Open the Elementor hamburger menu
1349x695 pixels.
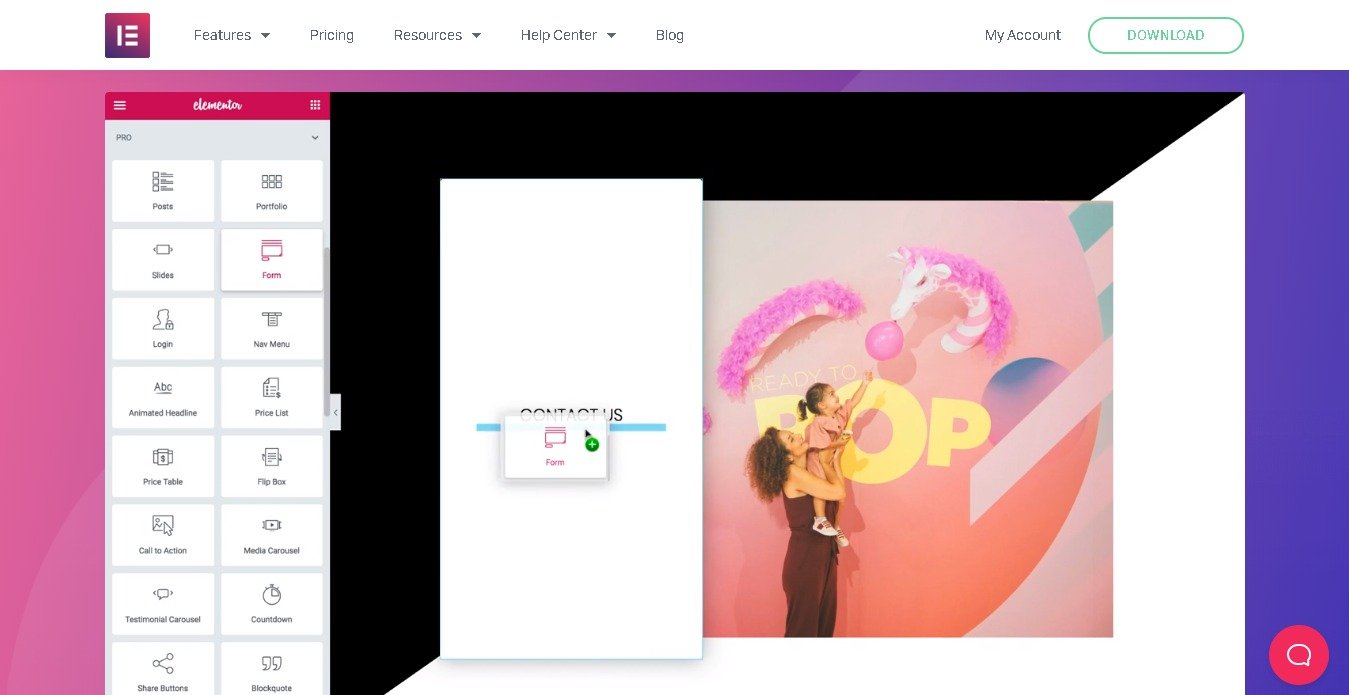pos(120,105)
